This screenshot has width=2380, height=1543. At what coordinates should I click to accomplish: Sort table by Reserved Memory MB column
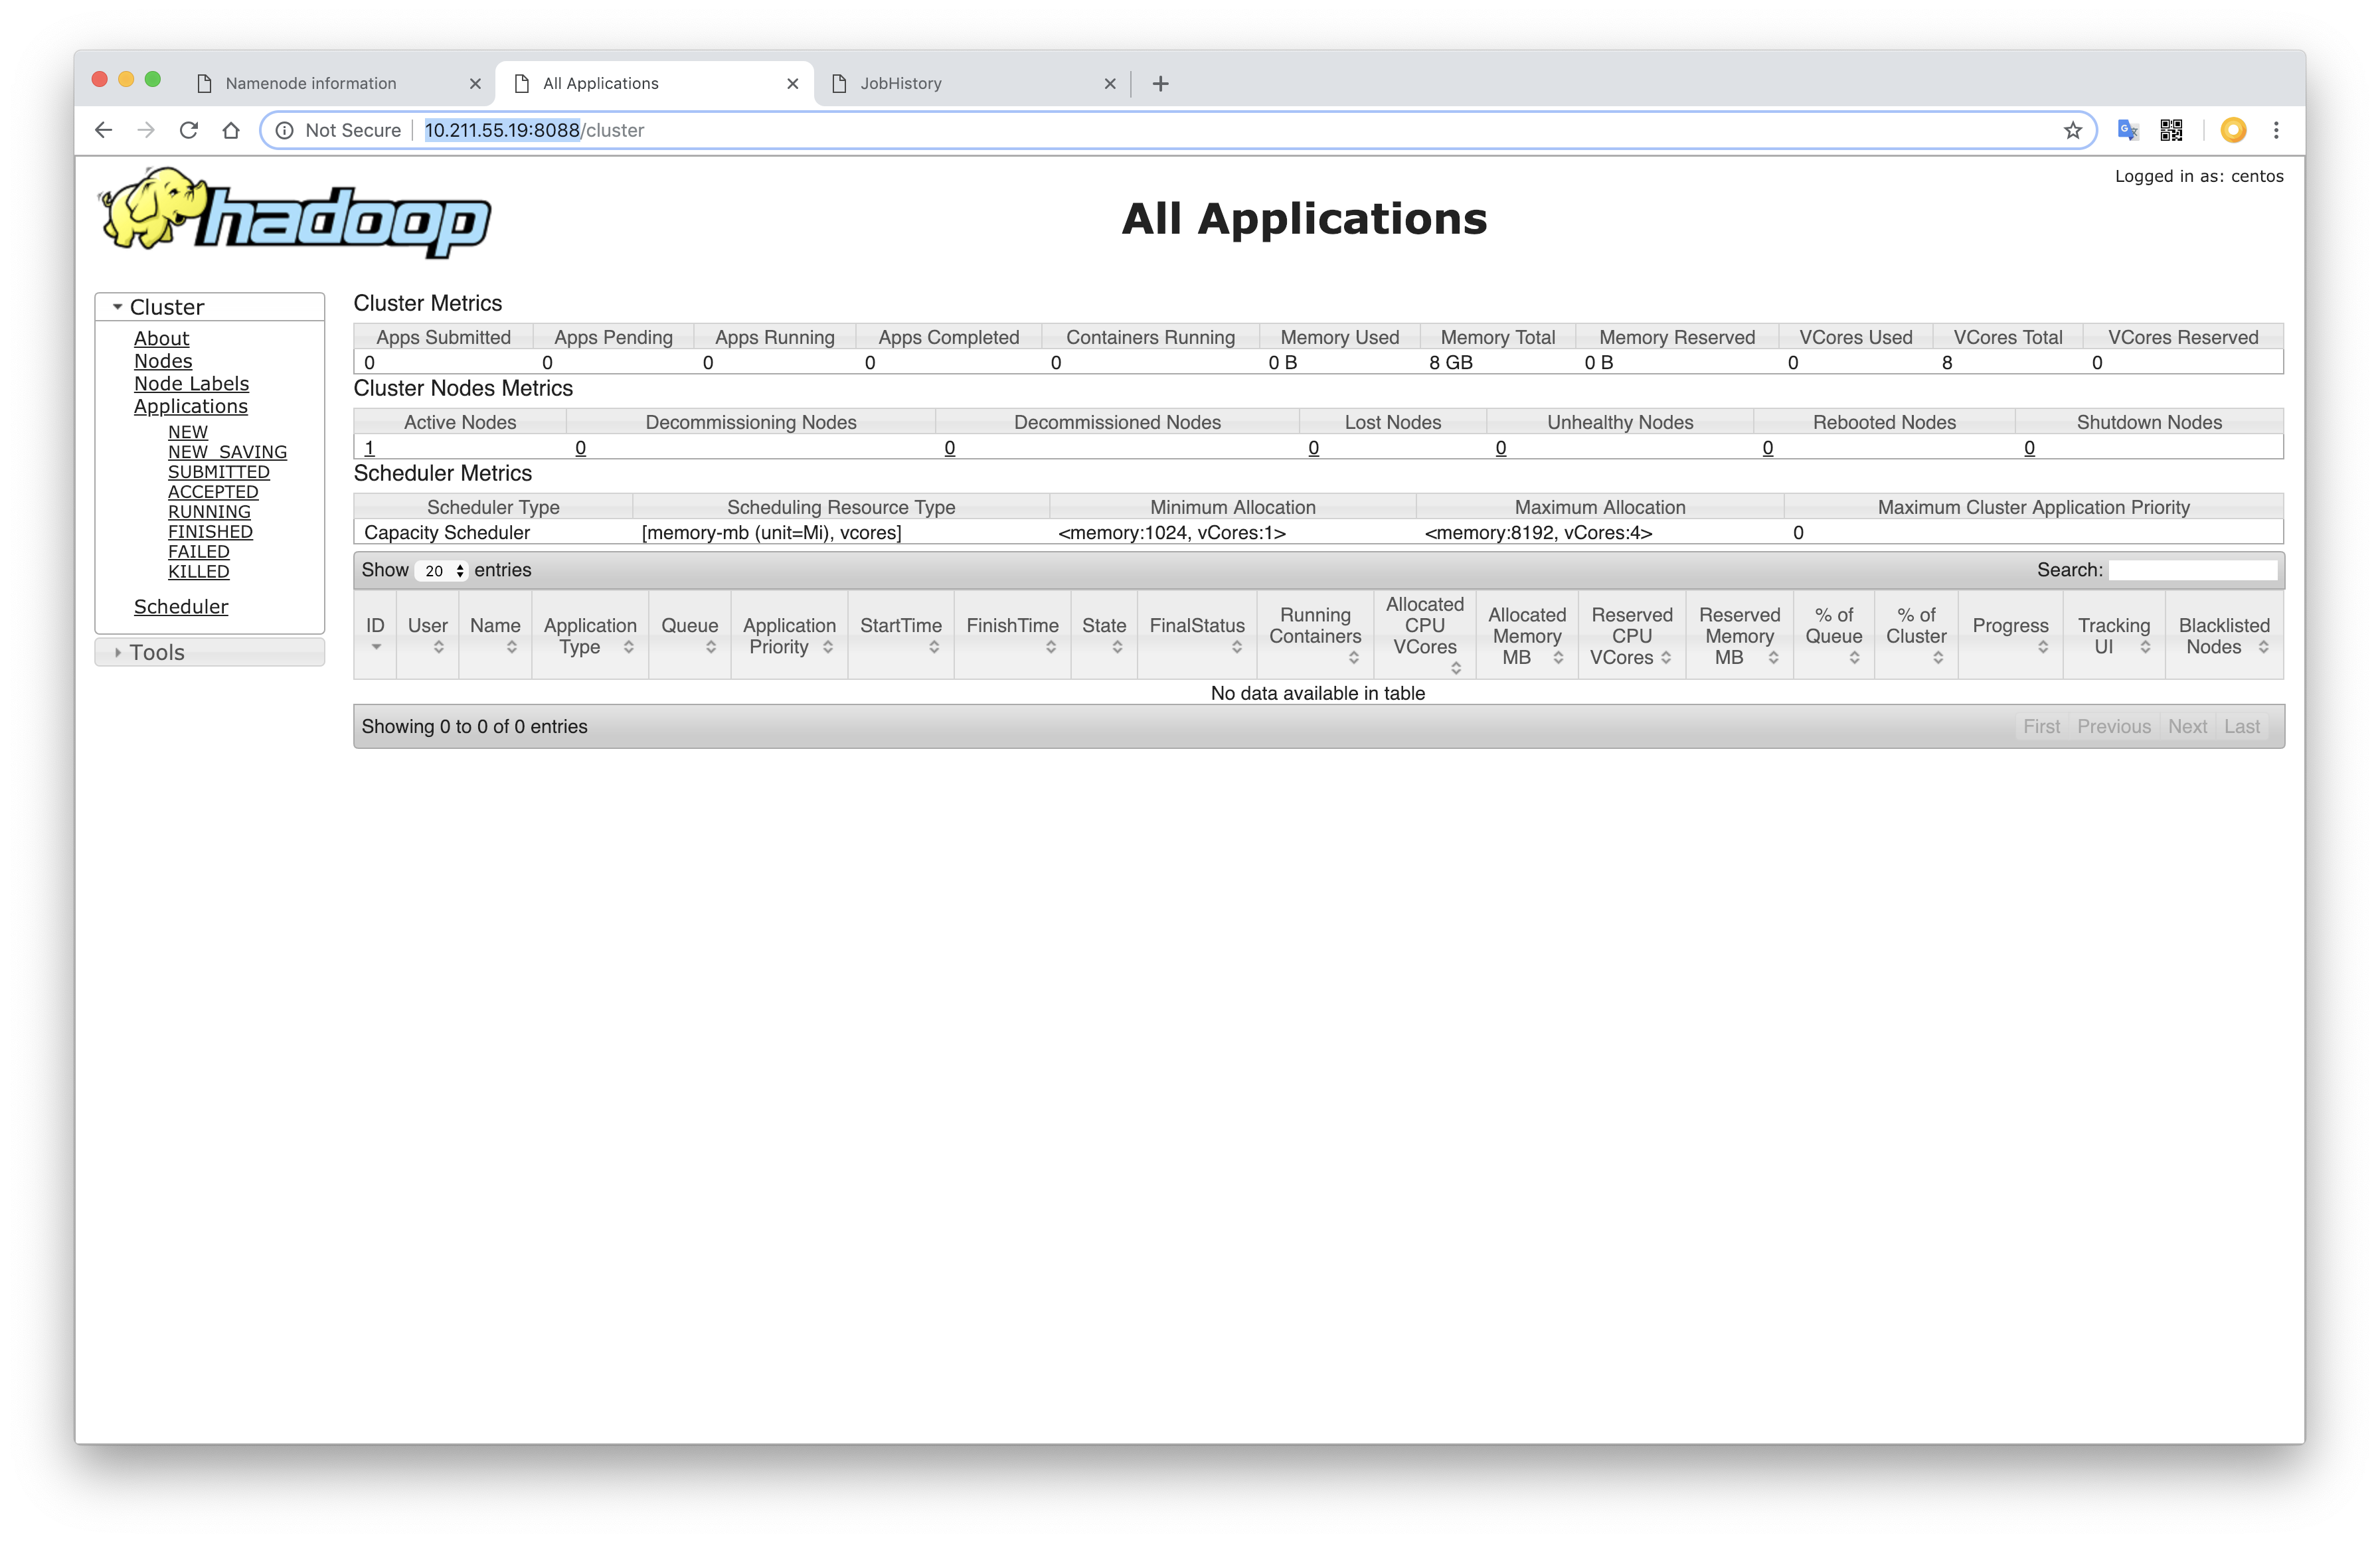point(1739,635)
